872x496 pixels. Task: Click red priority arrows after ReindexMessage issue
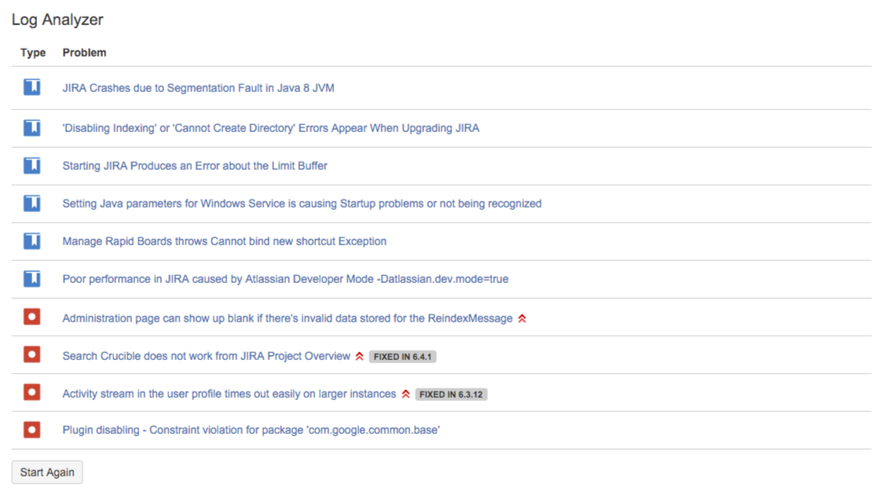click(522, 319)
